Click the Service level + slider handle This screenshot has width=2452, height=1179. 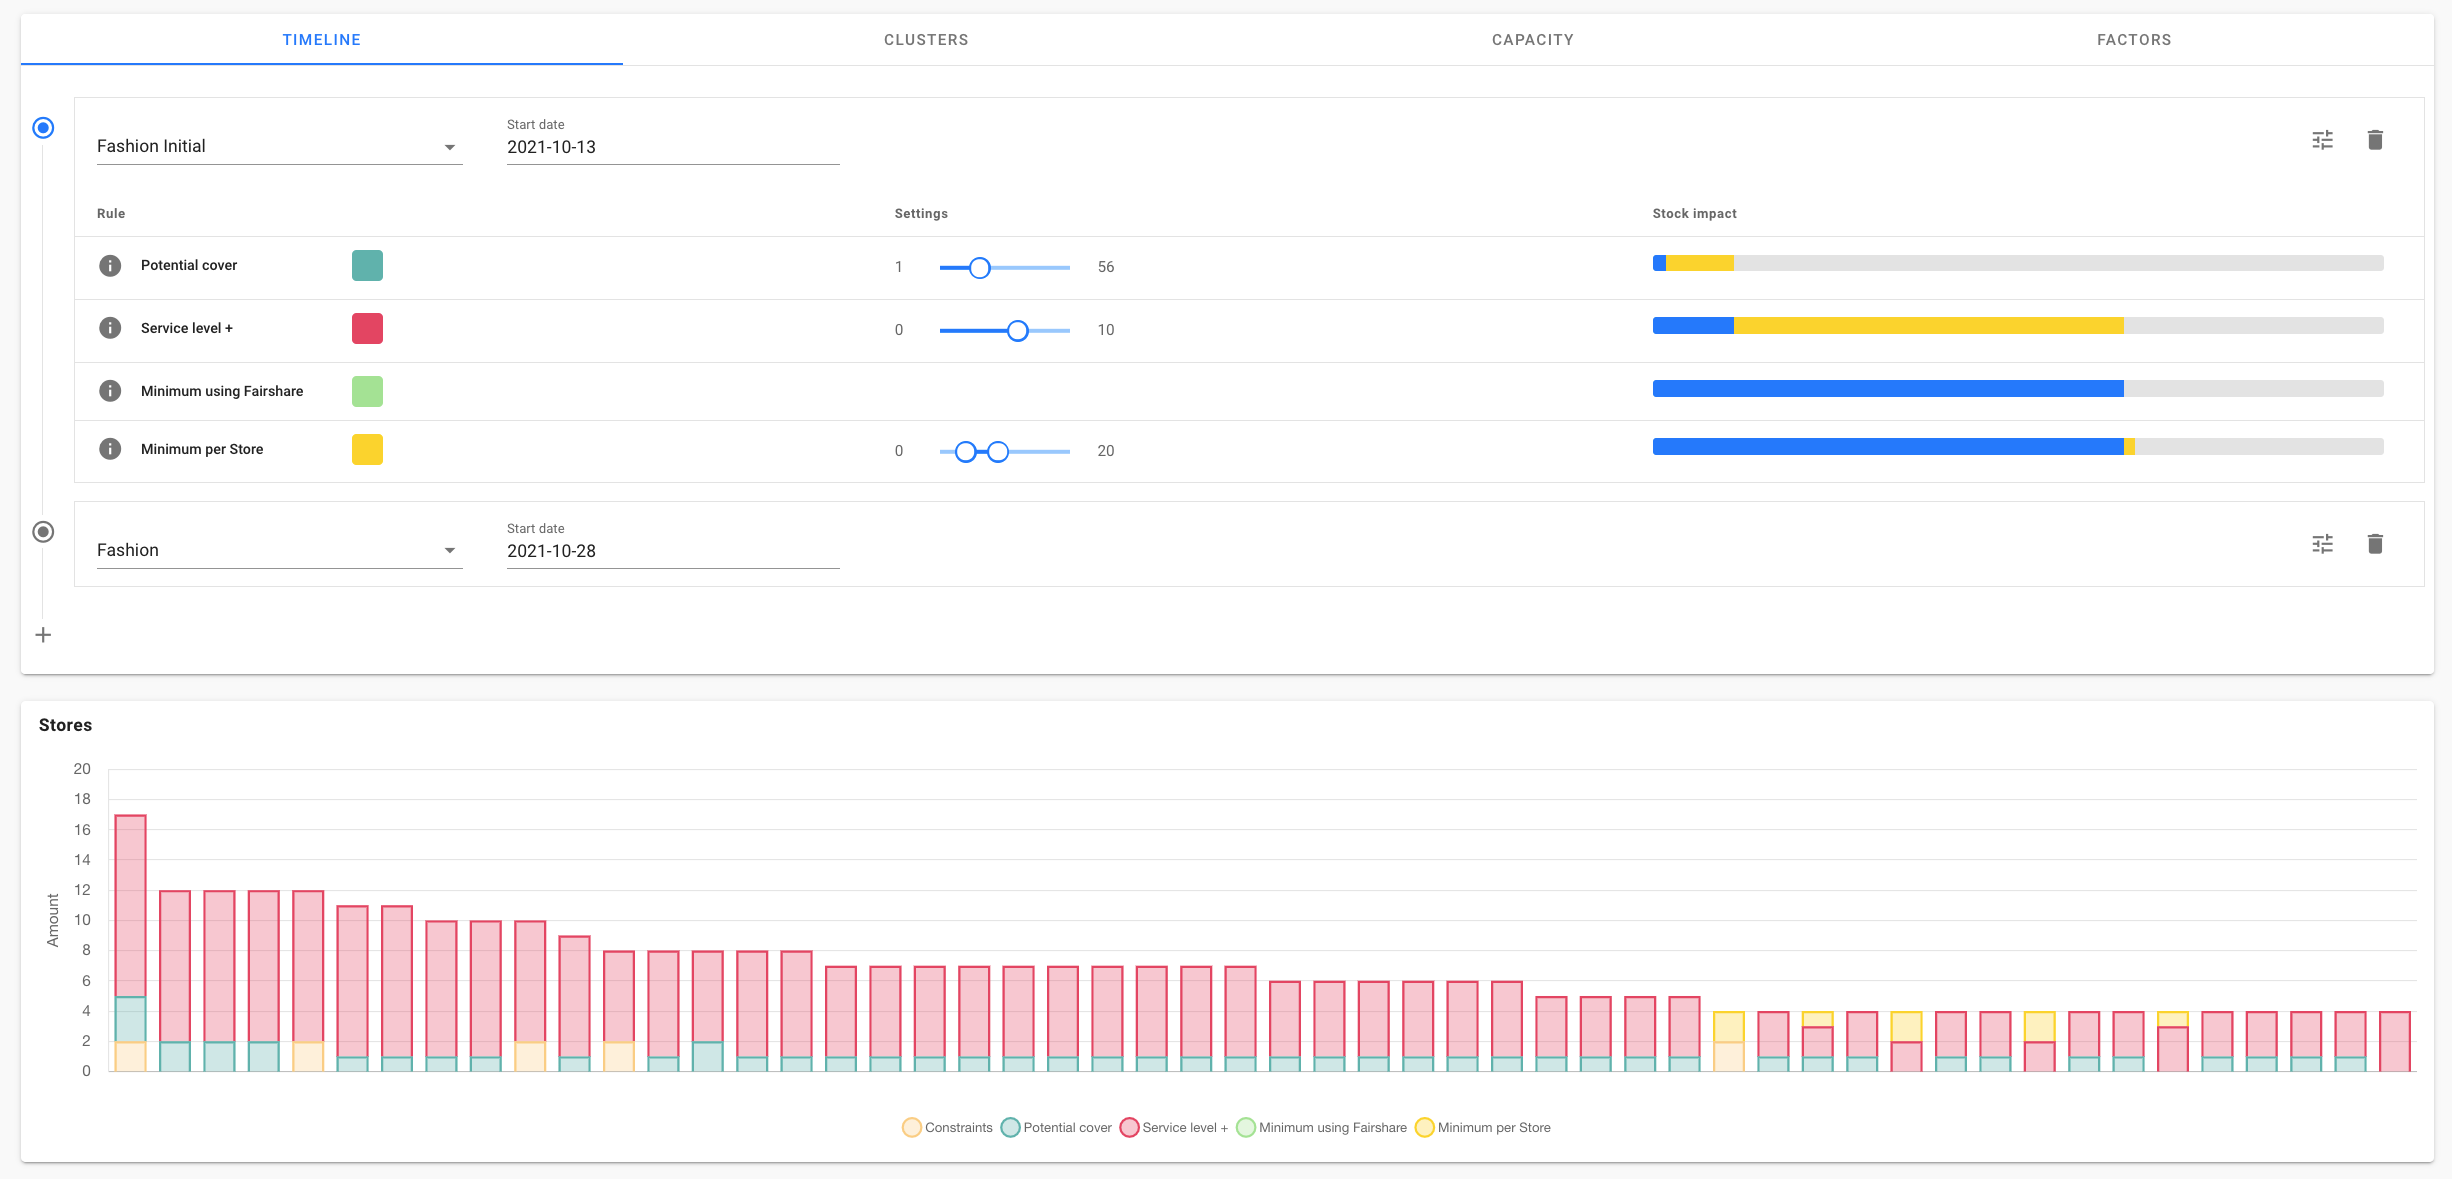coord(1017,331)
